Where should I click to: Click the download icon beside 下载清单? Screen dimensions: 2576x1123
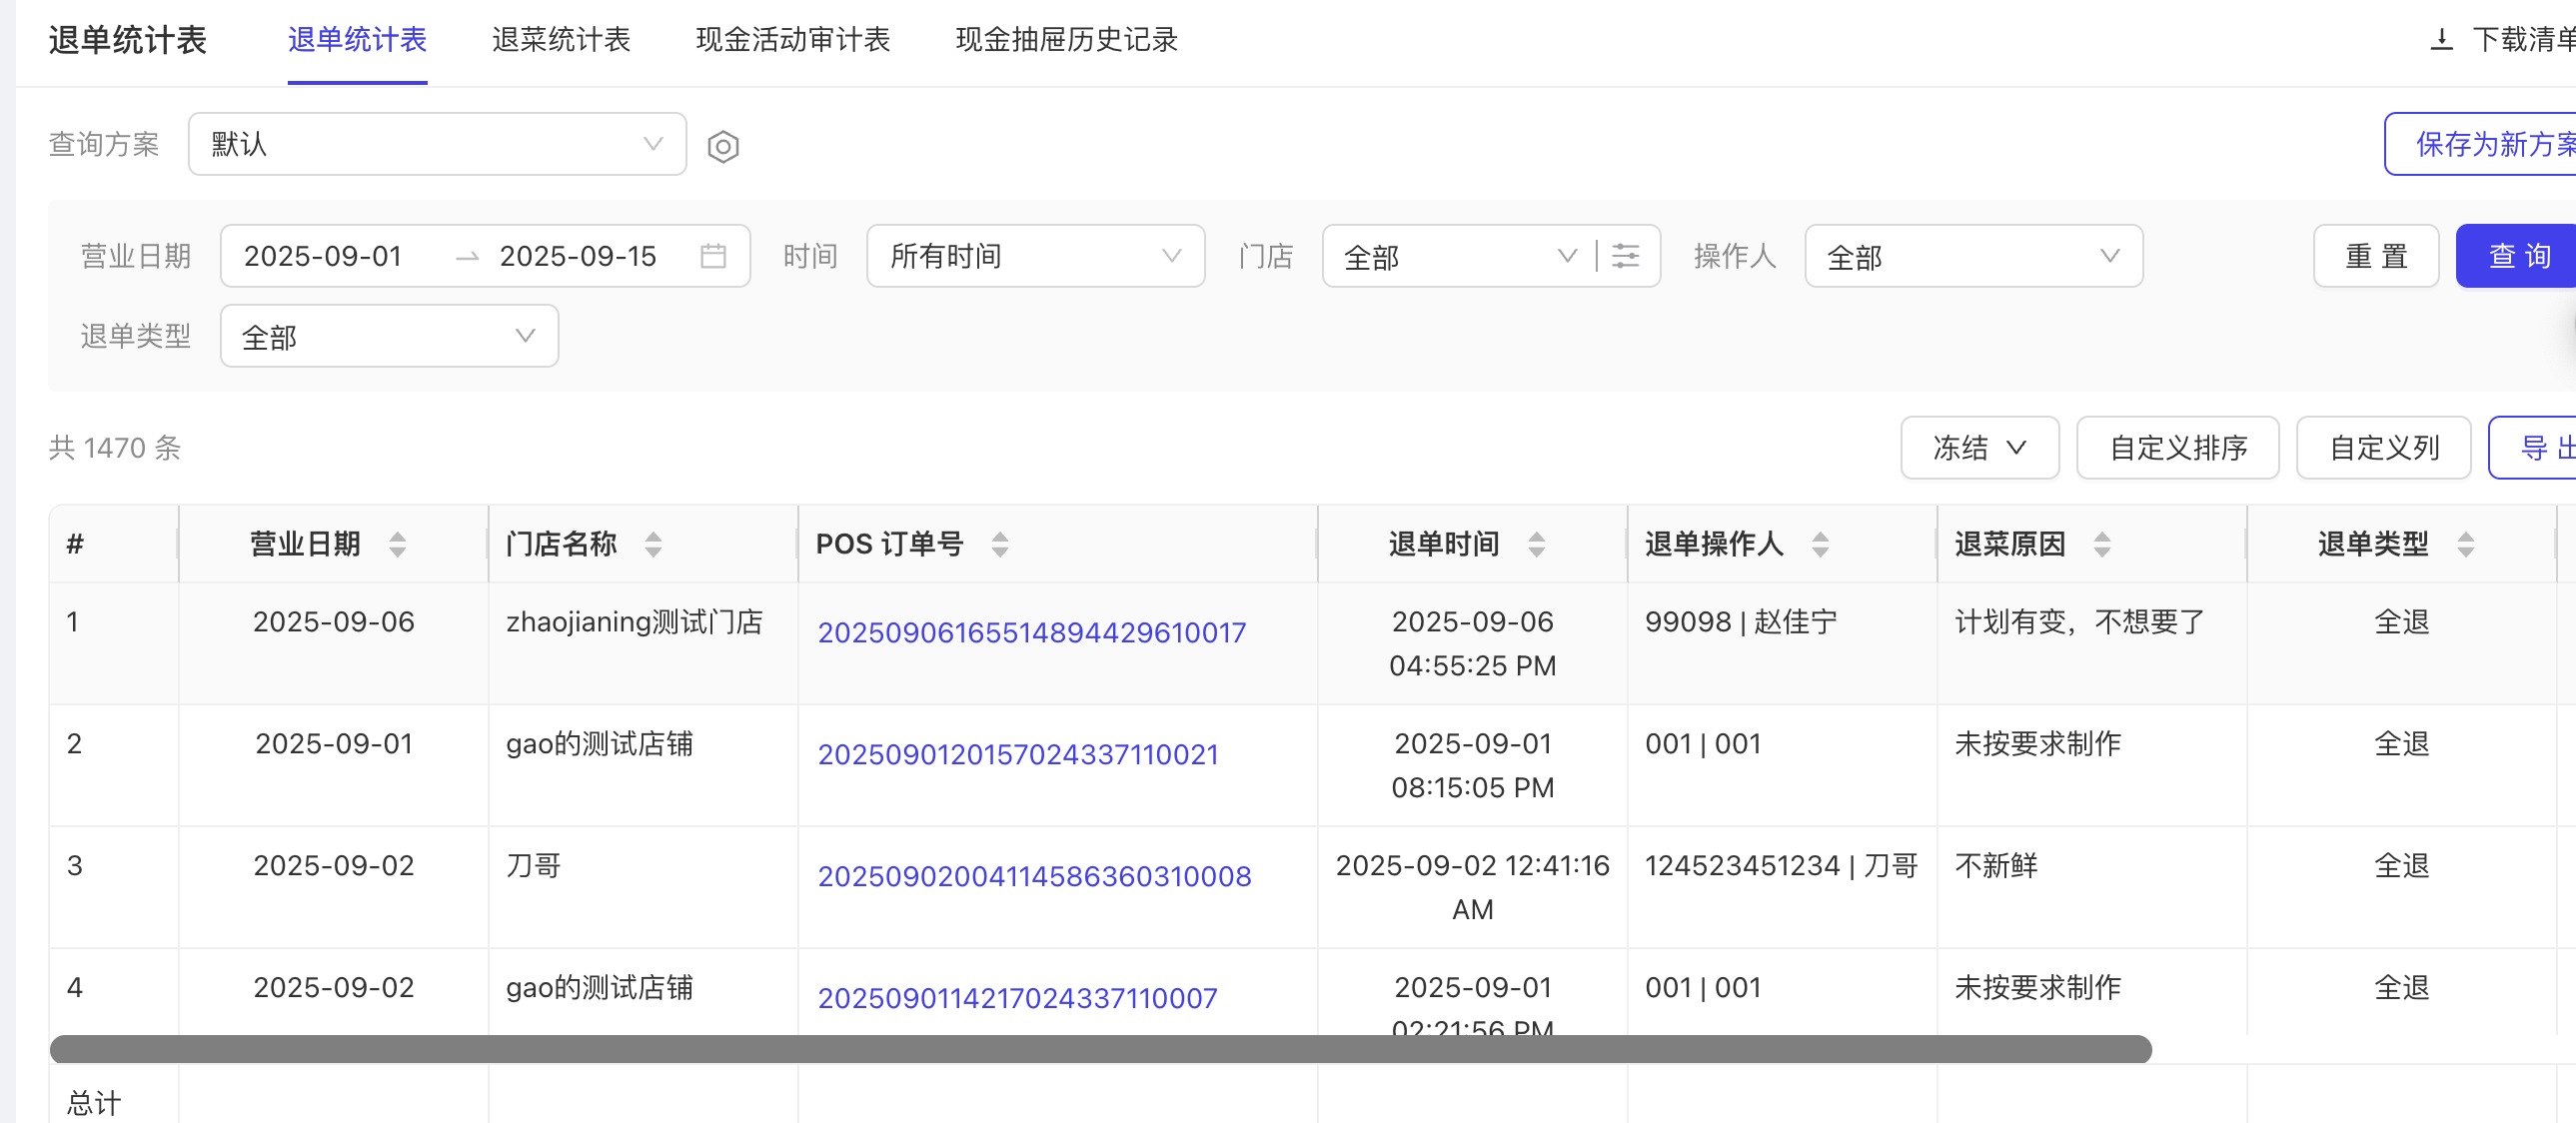(2441, 40)
